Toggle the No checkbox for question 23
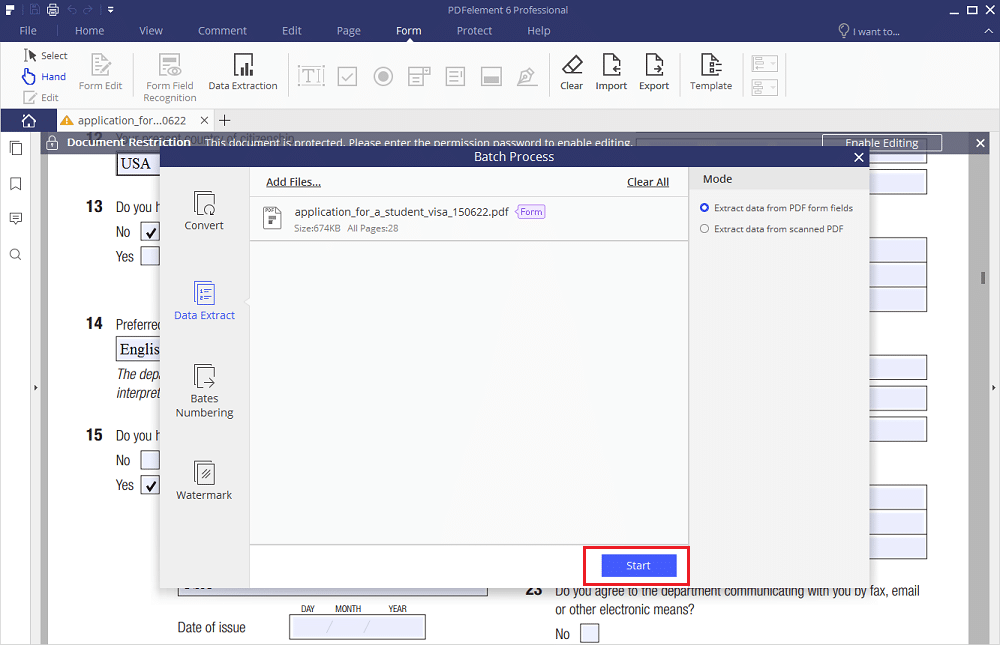The width and height of the screenshot is (1000, 645). tap(590, 634)
